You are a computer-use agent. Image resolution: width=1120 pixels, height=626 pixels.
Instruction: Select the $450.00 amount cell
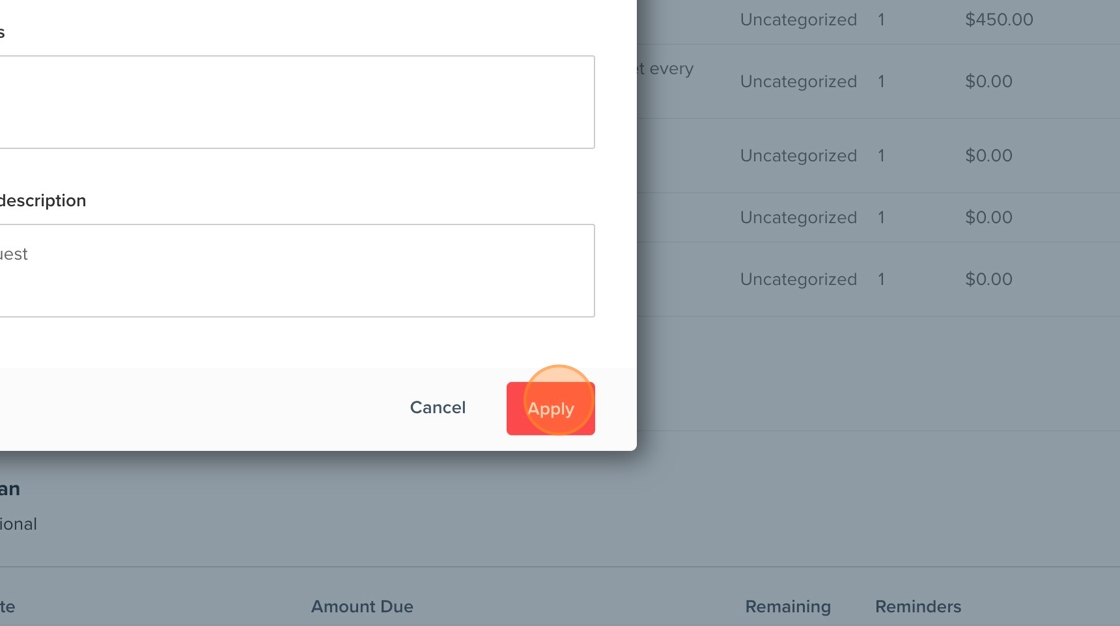pos(998,19)
